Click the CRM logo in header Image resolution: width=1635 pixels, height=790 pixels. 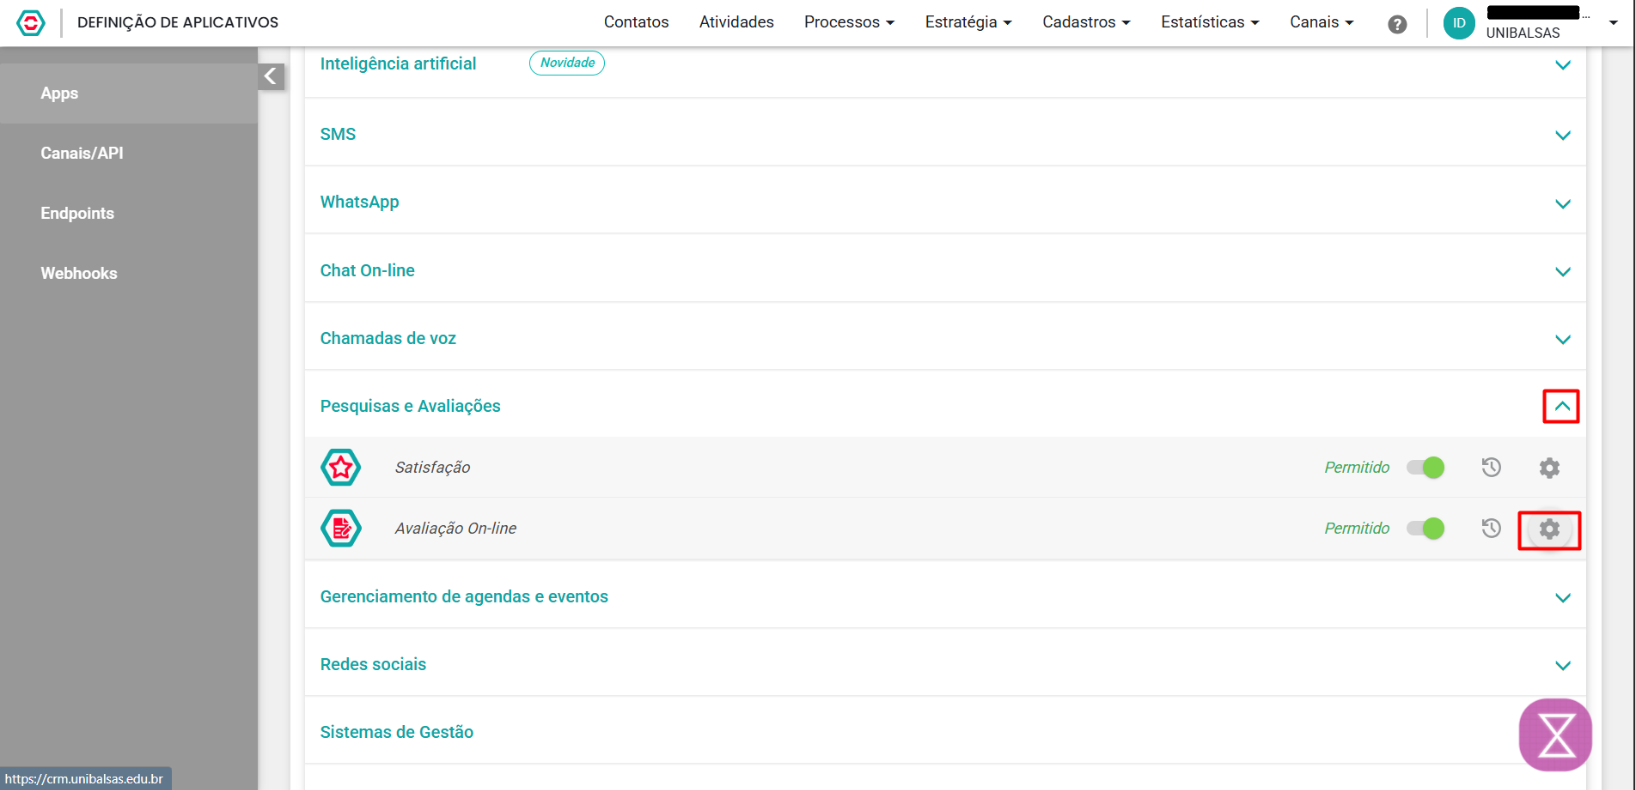click(31, 22)
